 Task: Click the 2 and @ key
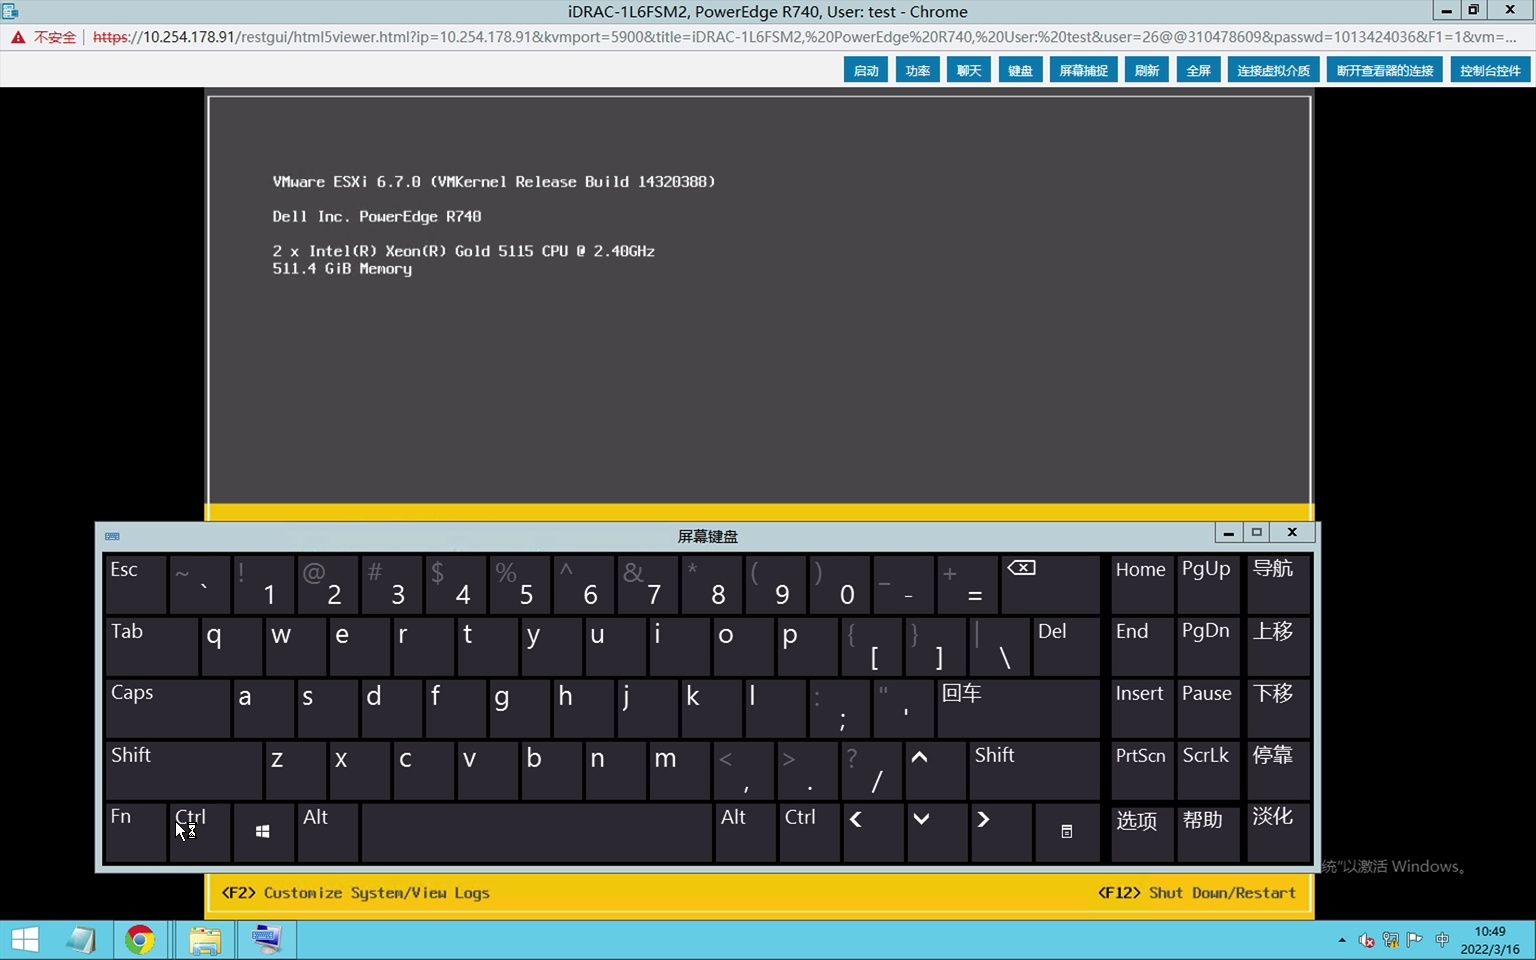pyautogui.click(x=327, y=585)
